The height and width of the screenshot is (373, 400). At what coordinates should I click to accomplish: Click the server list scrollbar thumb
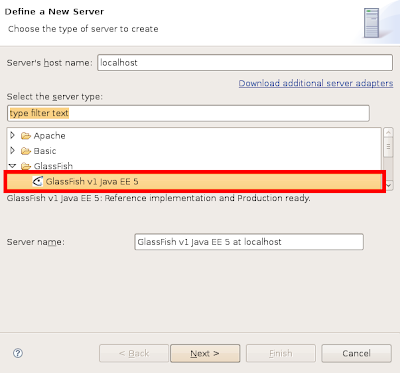[388, 147]
